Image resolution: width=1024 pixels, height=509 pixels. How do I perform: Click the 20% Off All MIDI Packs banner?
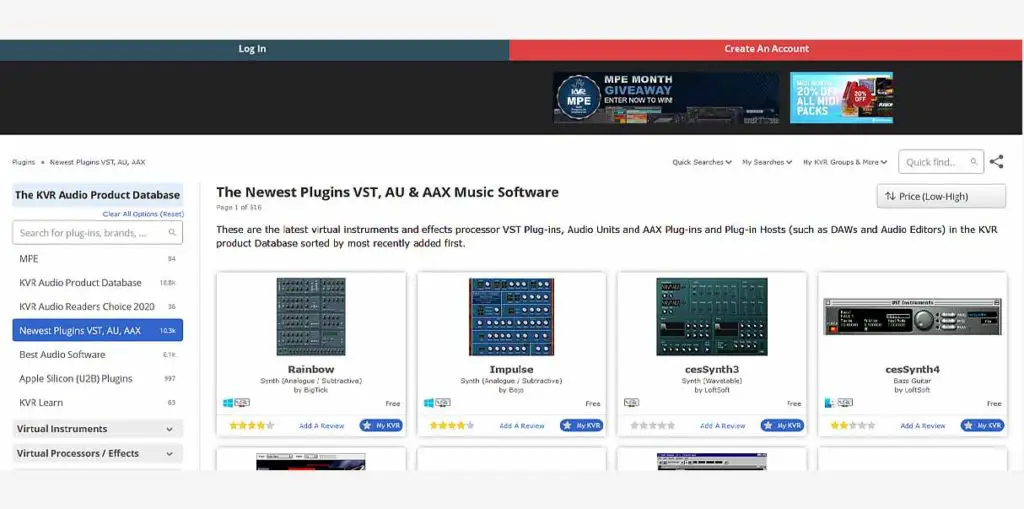tap(842, 97)
